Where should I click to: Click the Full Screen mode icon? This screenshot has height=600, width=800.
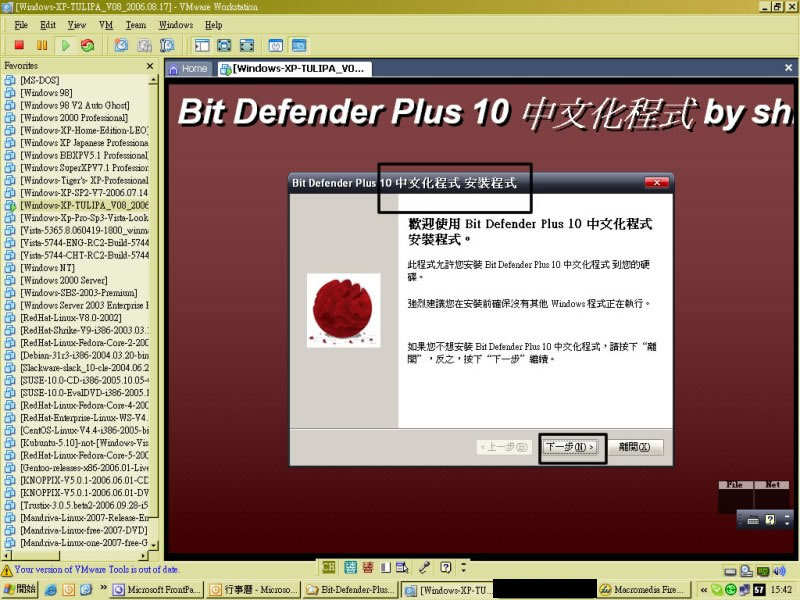[x=246, y=45]
